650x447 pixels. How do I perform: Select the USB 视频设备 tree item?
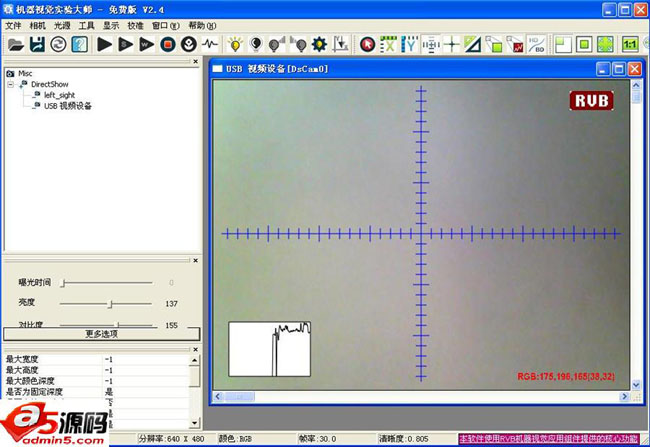tap(67, 105)
